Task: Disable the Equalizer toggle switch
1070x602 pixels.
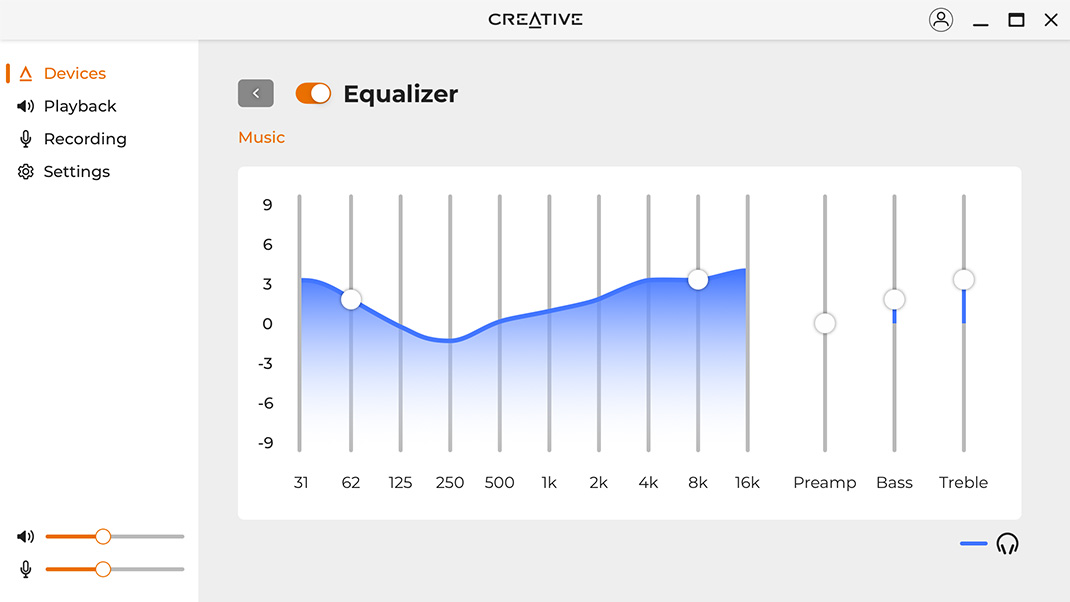Action: click(x=313, y=94)
